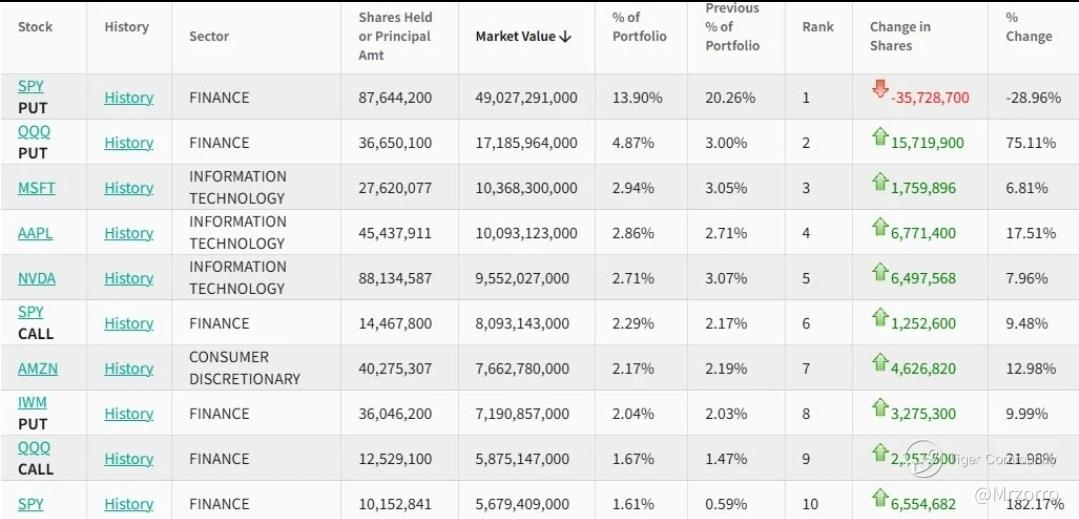Open History link for SPY PUT row
This screenshot has height=519, width=1079.
129,98
